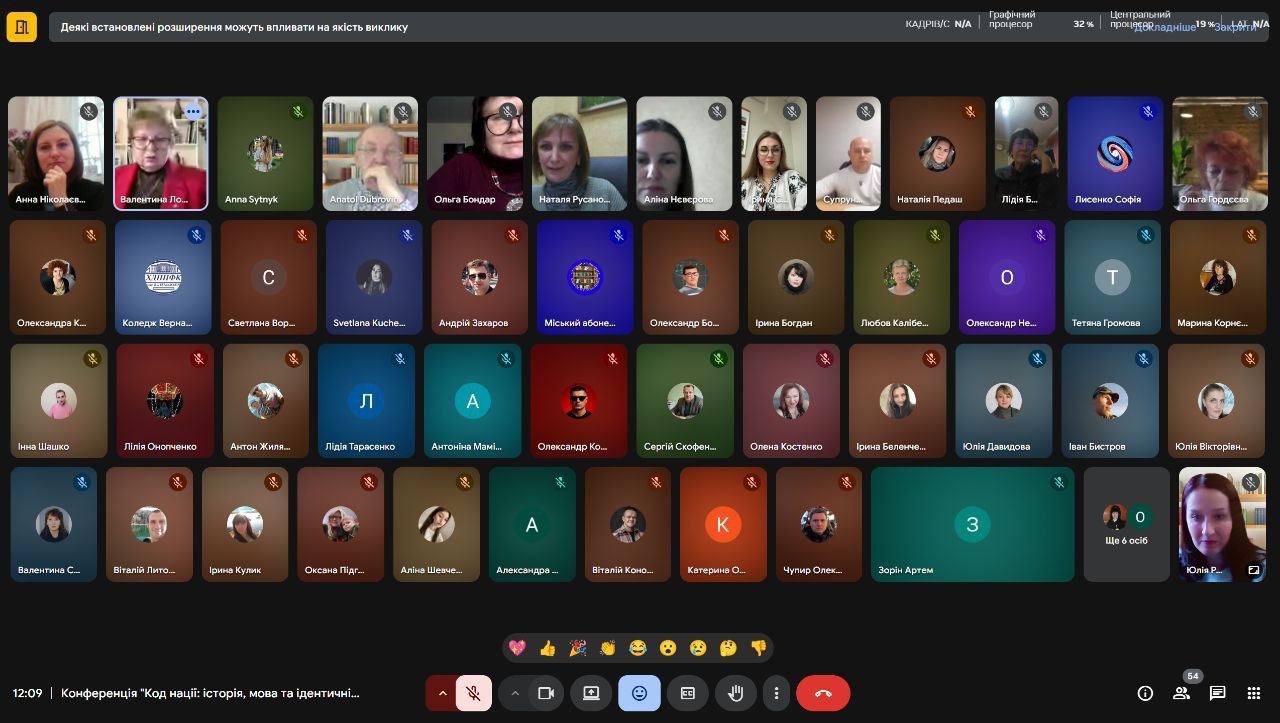Show the participants list icon
The height and width of the screenshot is (723, 1280).
click(x=1181, y=693)
